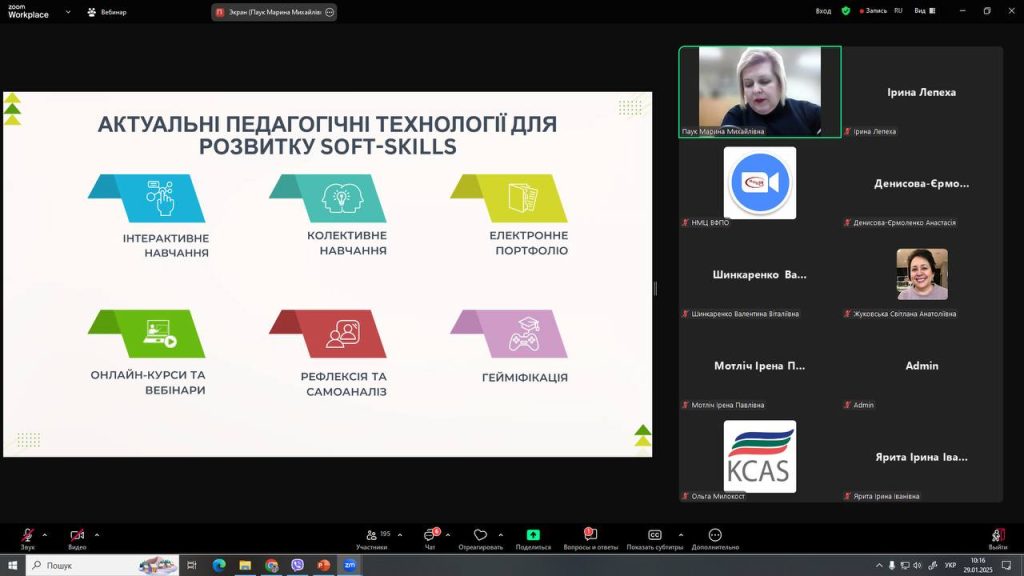Open Вопросы и ответы Q&A panel

pos(589,536)
